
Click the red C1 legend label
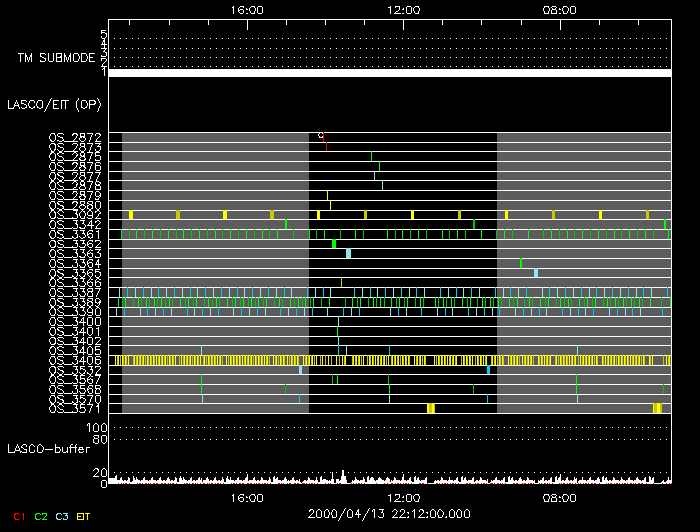point(17,516)
